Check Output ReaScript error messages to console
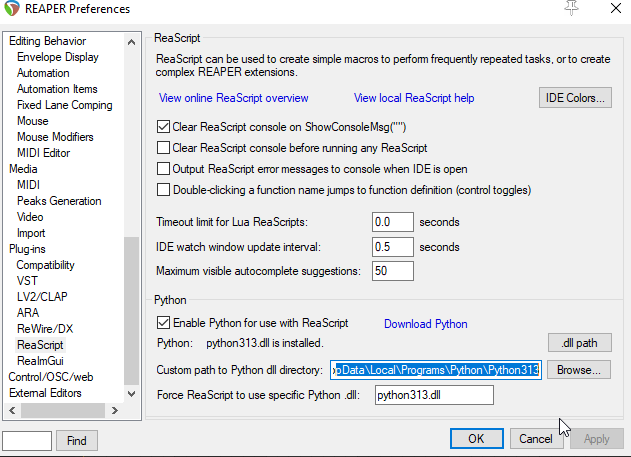Screen dimensions: 631x457 pos(165,168)
